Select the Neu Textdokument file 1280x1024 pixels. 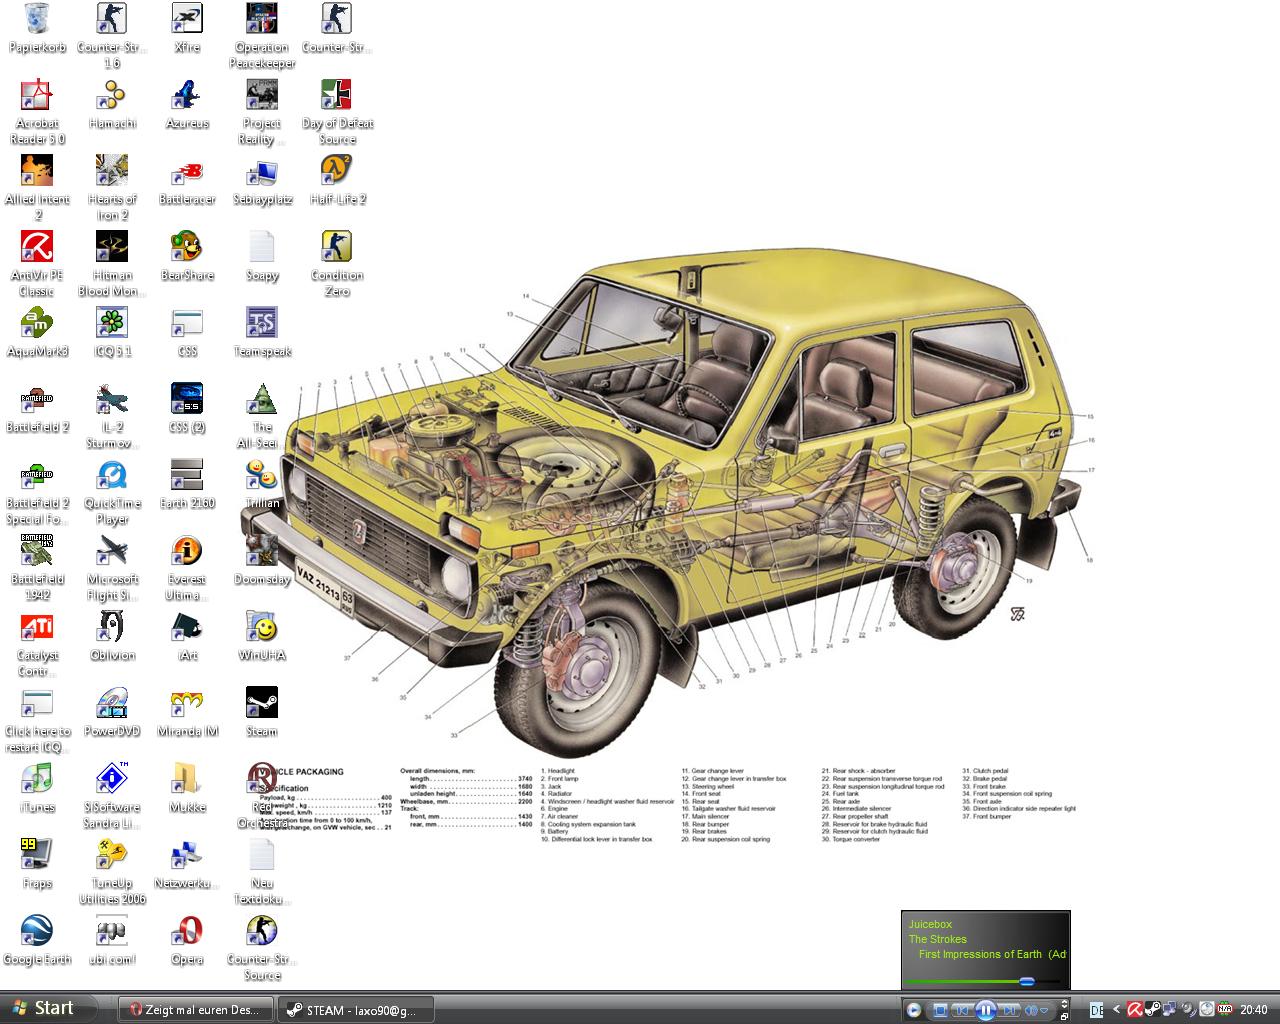coord(262,872)
